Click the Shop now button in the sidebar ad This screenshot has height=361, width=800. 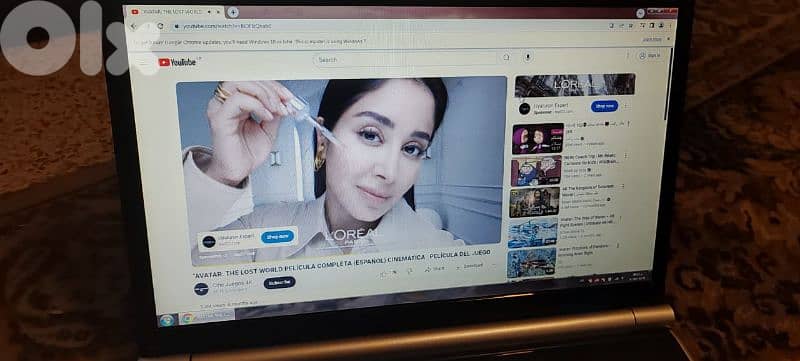coord(605,106)
